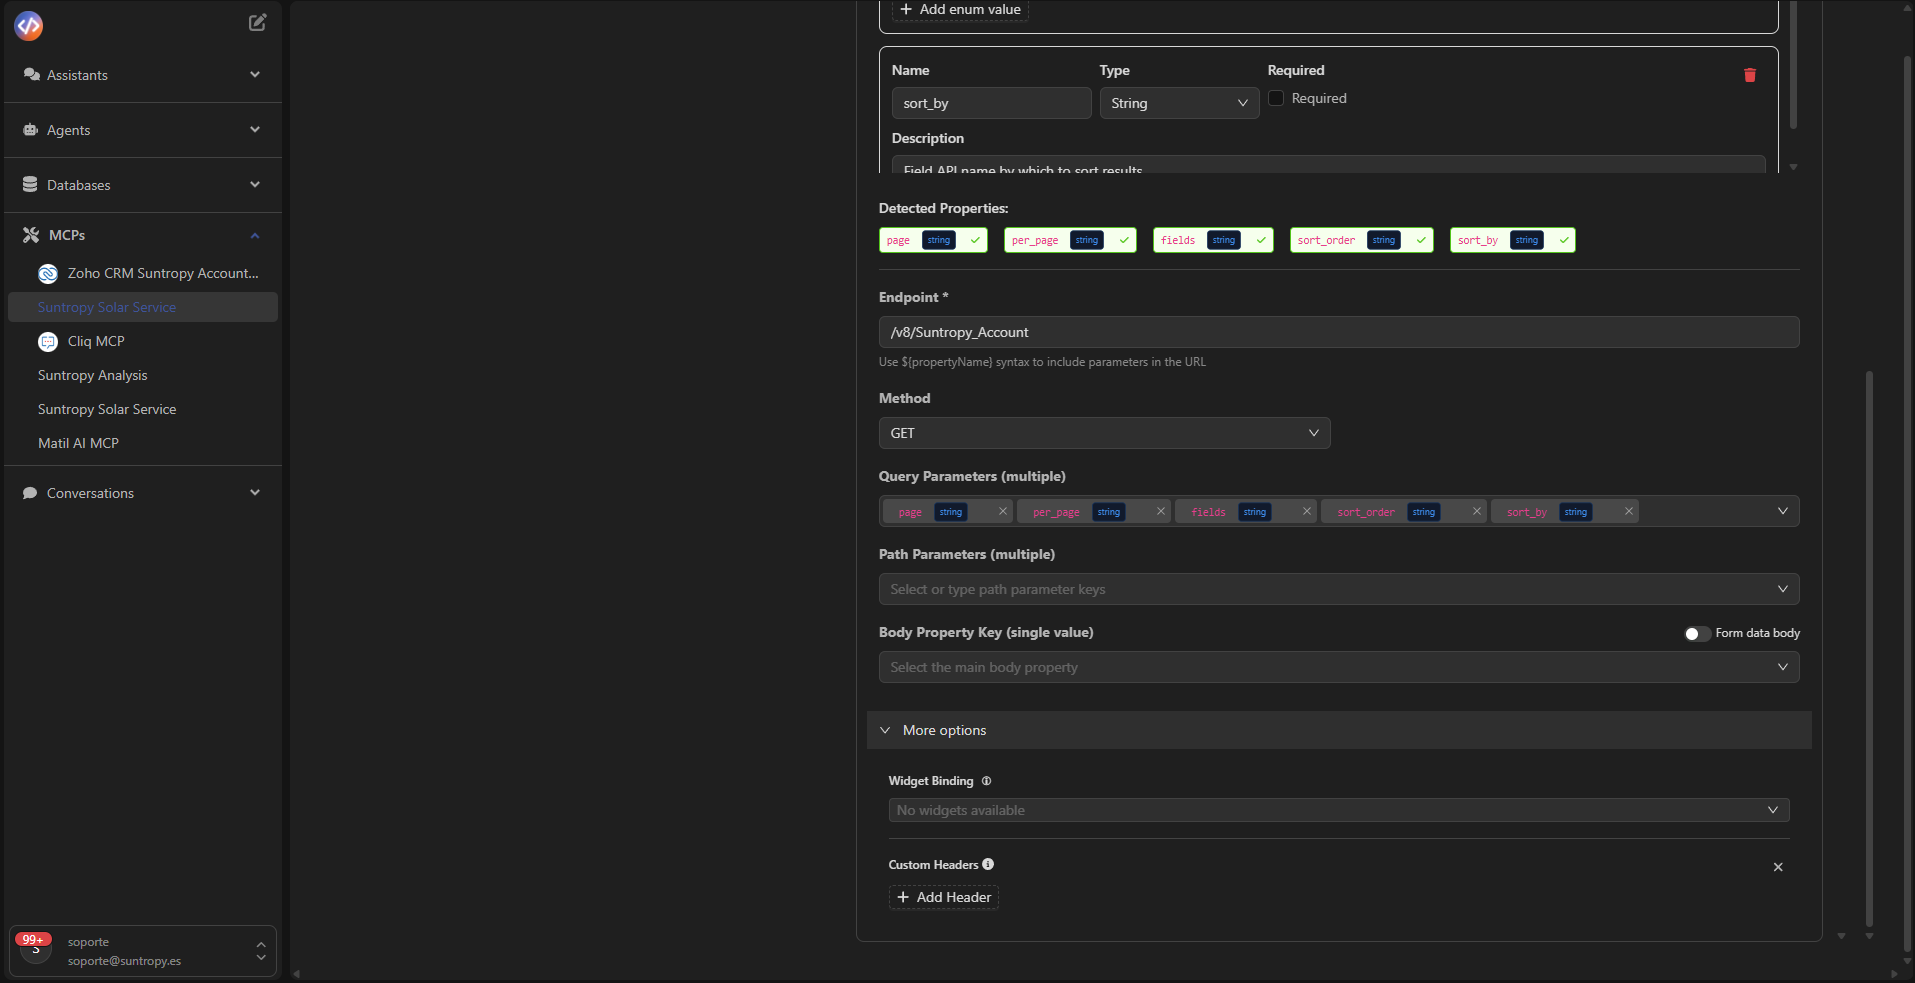Expand the Agents section
The image size is (1915, 983).
click(255, 130)
